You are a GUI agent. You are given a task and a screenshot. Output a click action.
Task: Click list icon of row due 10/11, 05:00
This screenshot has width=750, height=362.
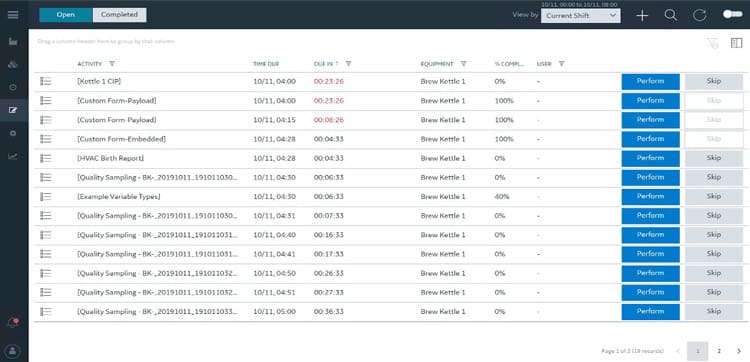[x=46, y=311]
